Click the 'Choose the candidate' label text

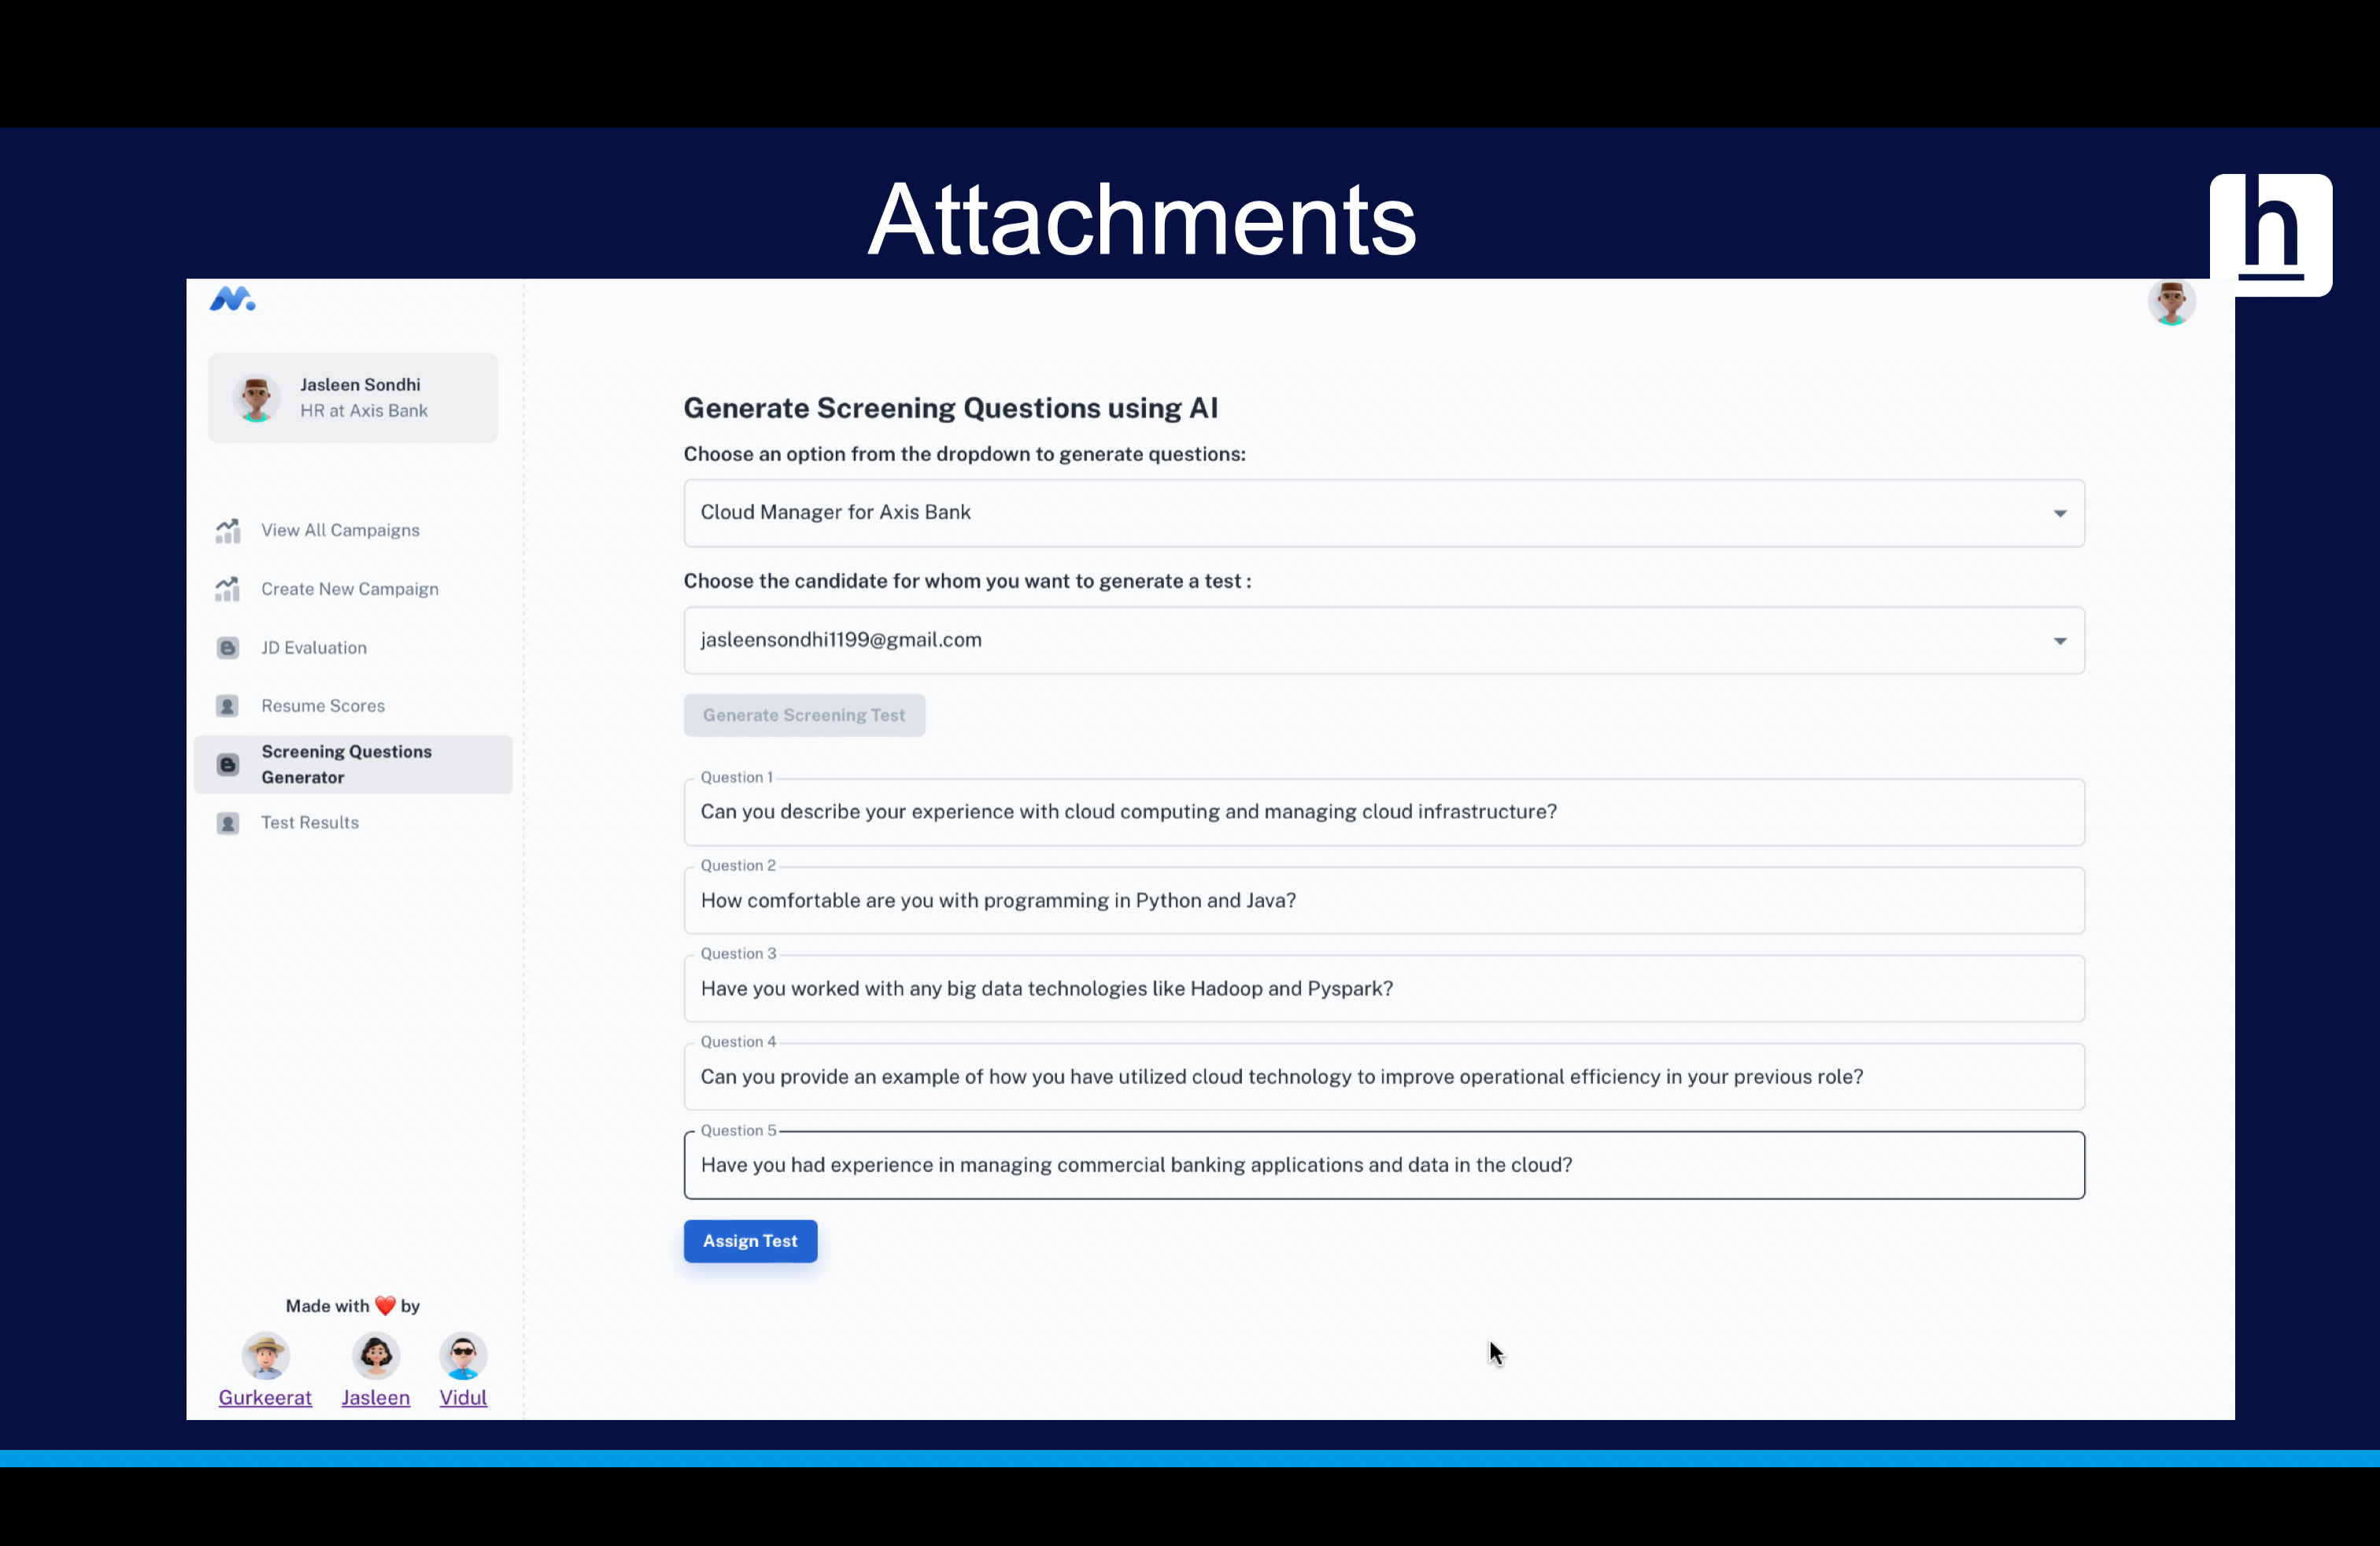(x=967, y=581)
